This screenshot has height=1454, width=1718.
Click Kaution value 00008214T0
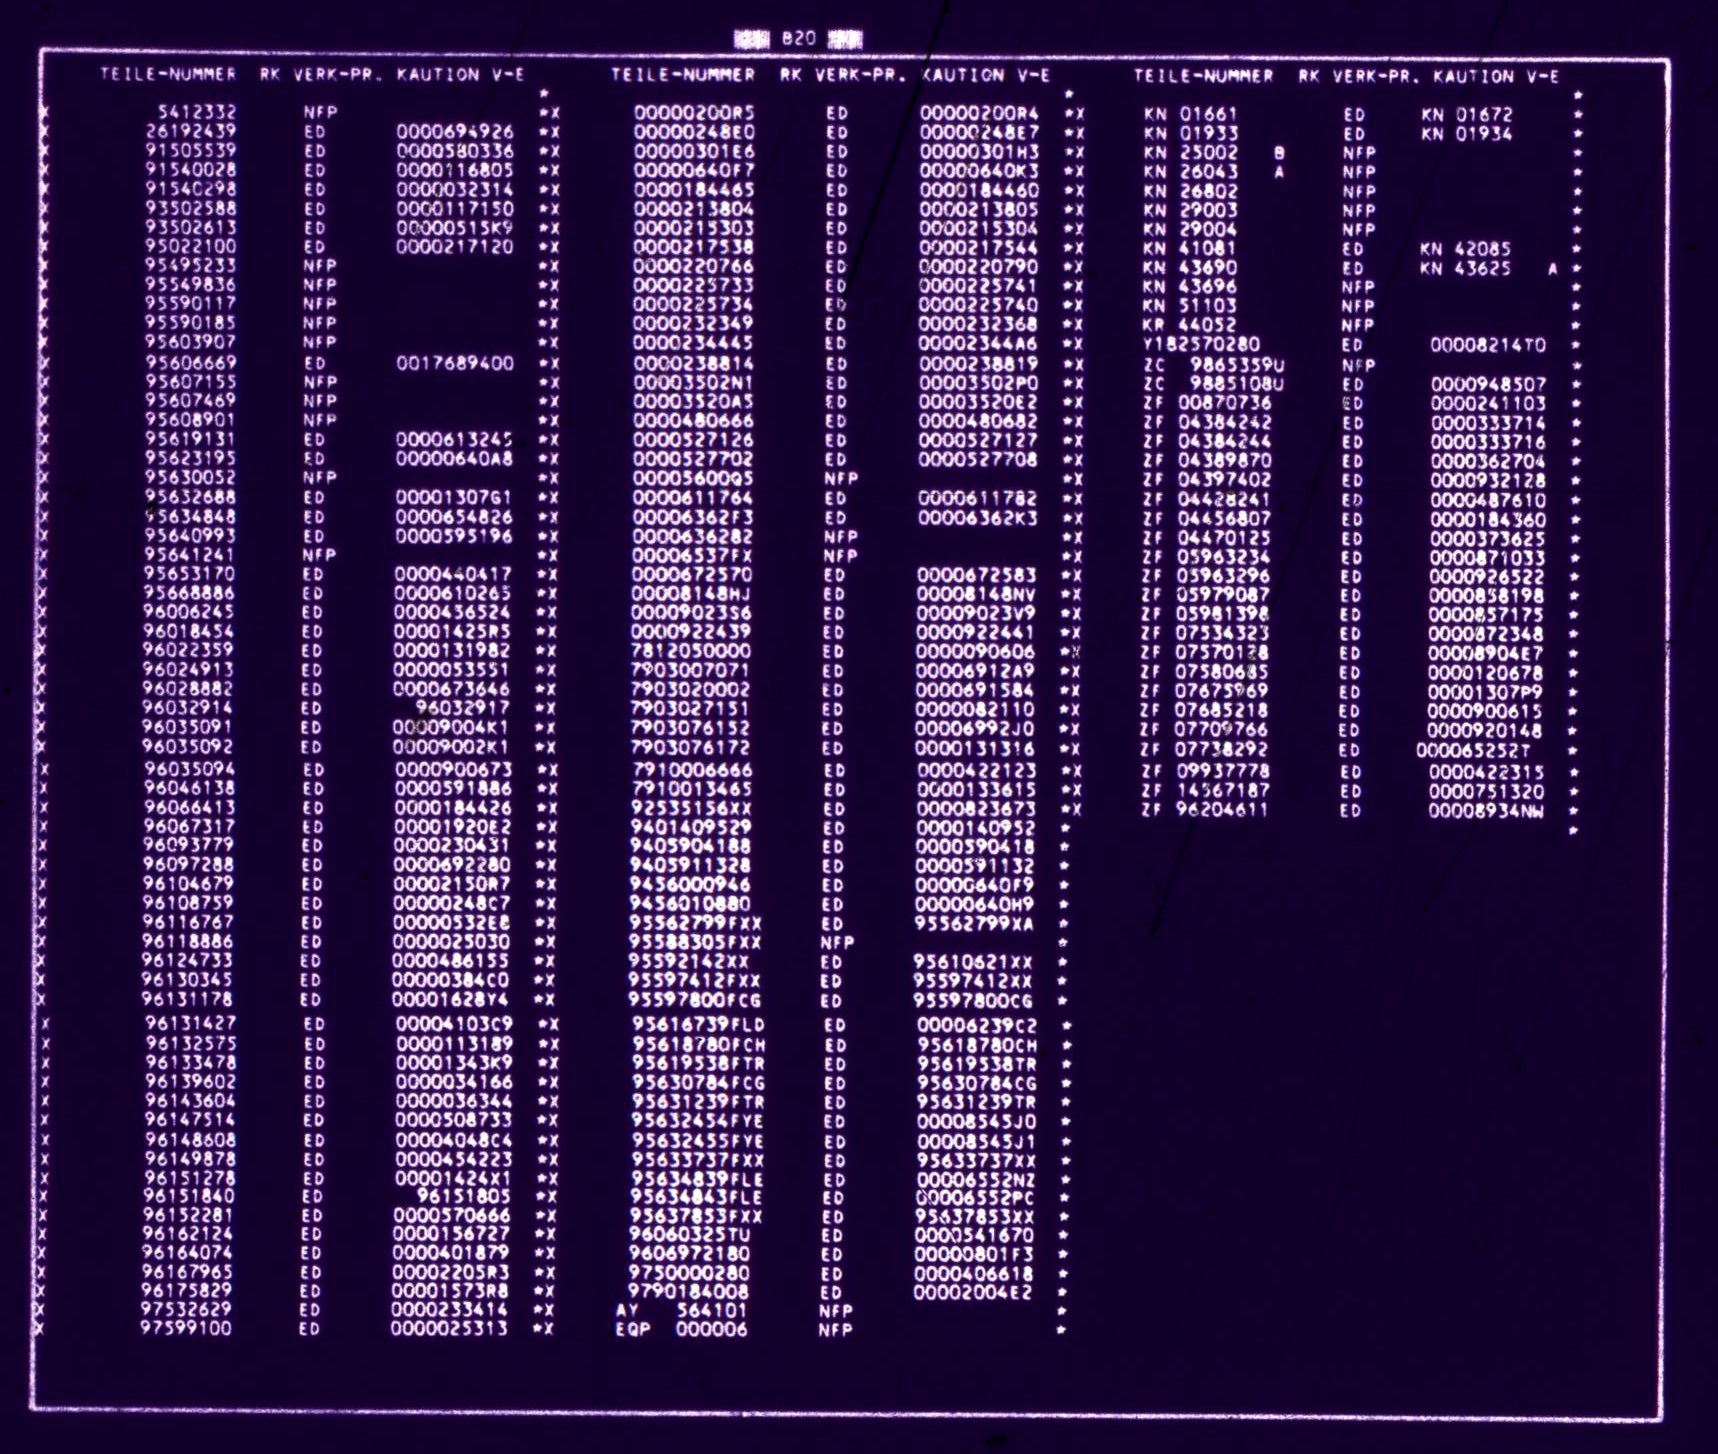[x=1488, y=345]
